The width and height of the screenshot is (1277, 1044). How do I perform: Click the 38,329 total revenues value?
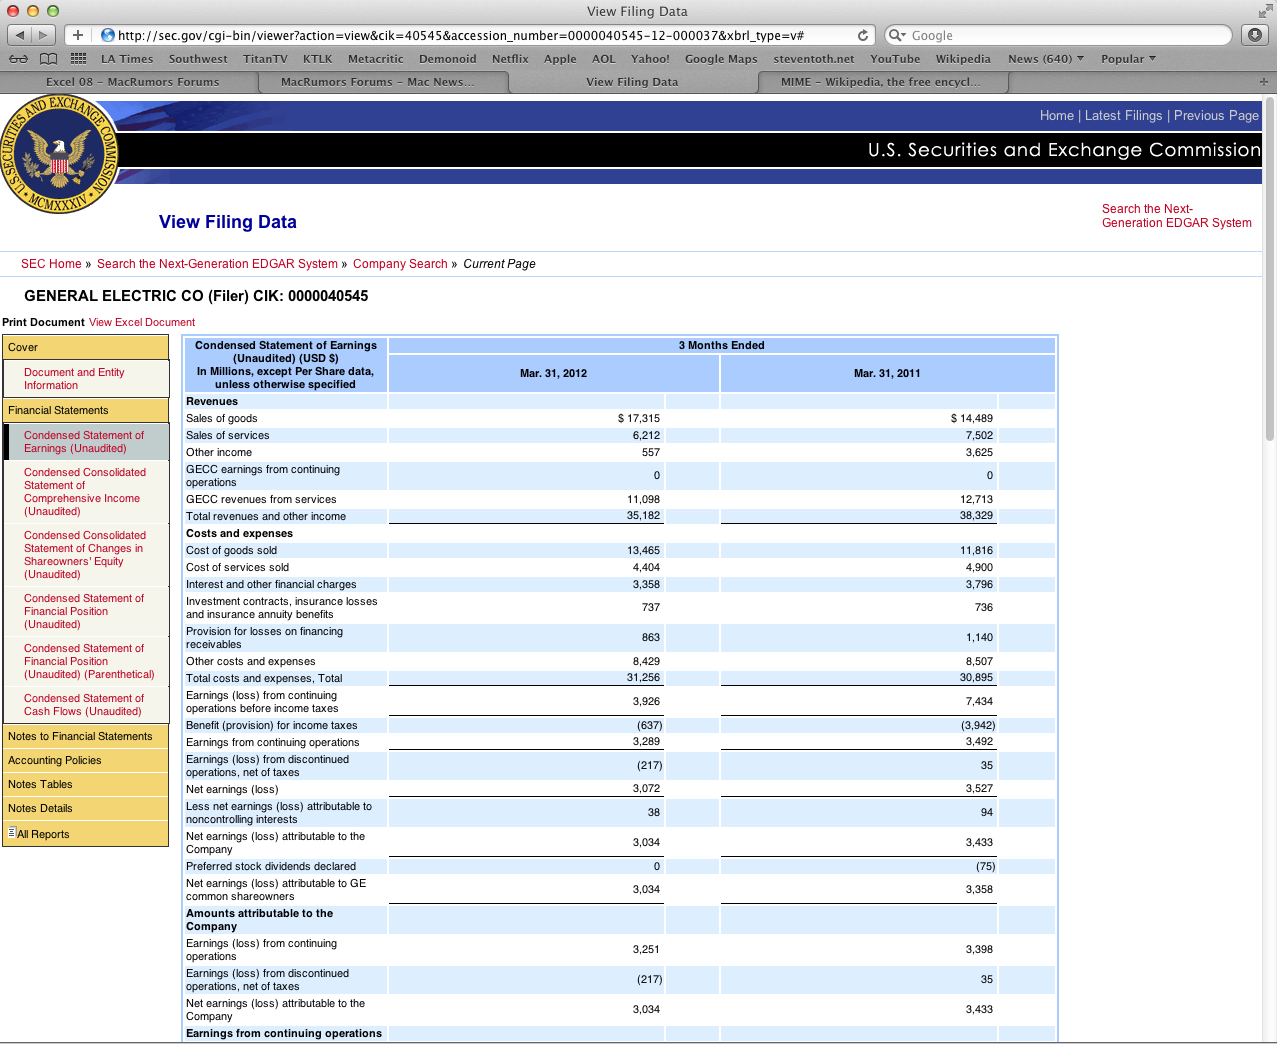coord(976,516)
